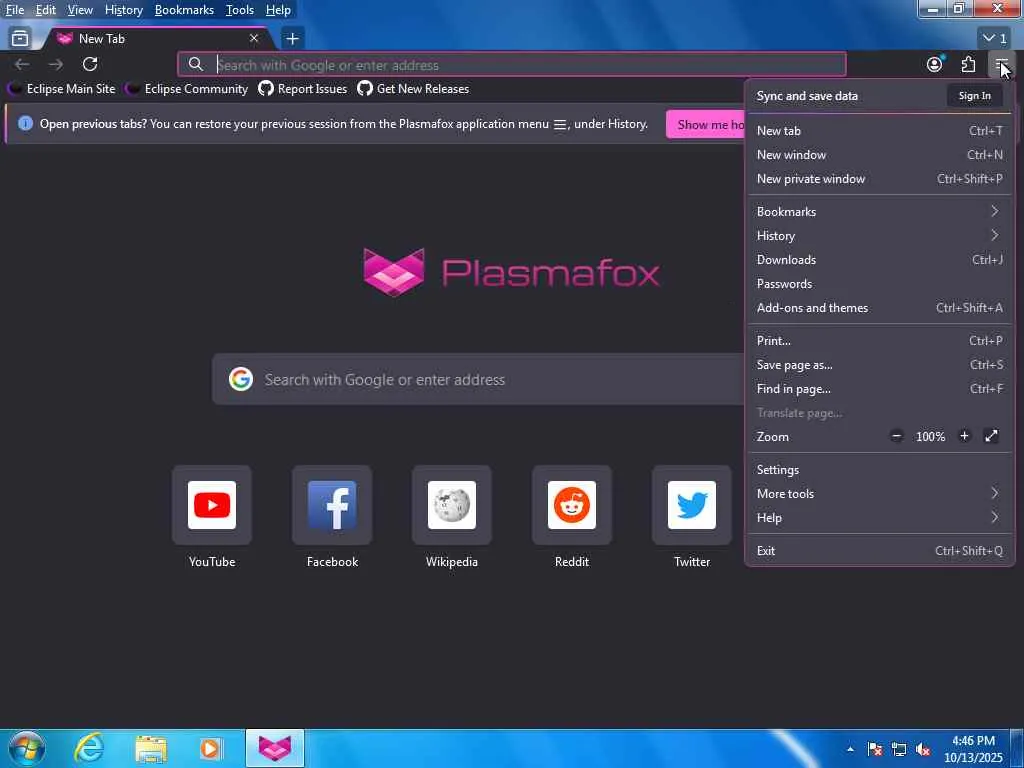Reset zoom by clicking 100%
The width and height of the screenshot is (1024, 768).
[x=930, y=437]
